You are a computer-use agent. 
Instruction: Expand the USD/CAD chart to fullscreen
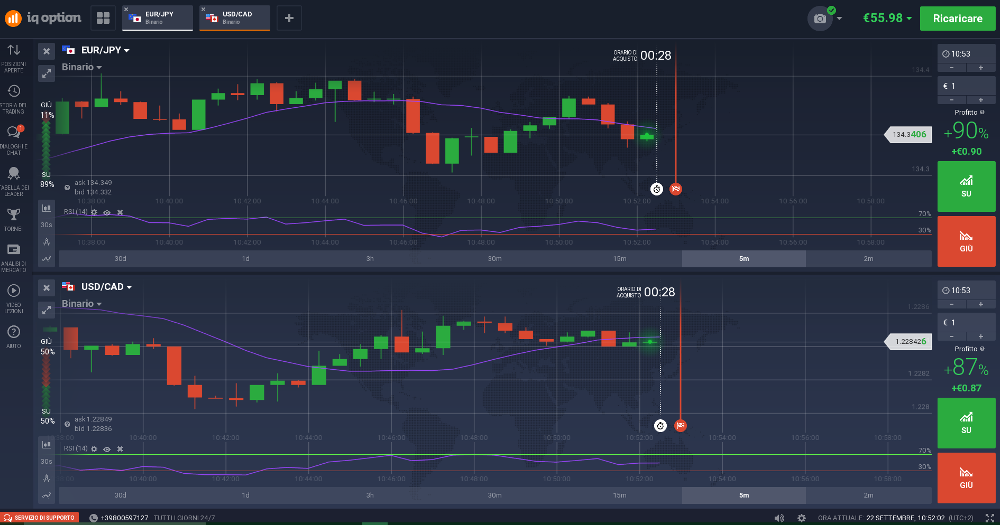(x=47, y=311)
